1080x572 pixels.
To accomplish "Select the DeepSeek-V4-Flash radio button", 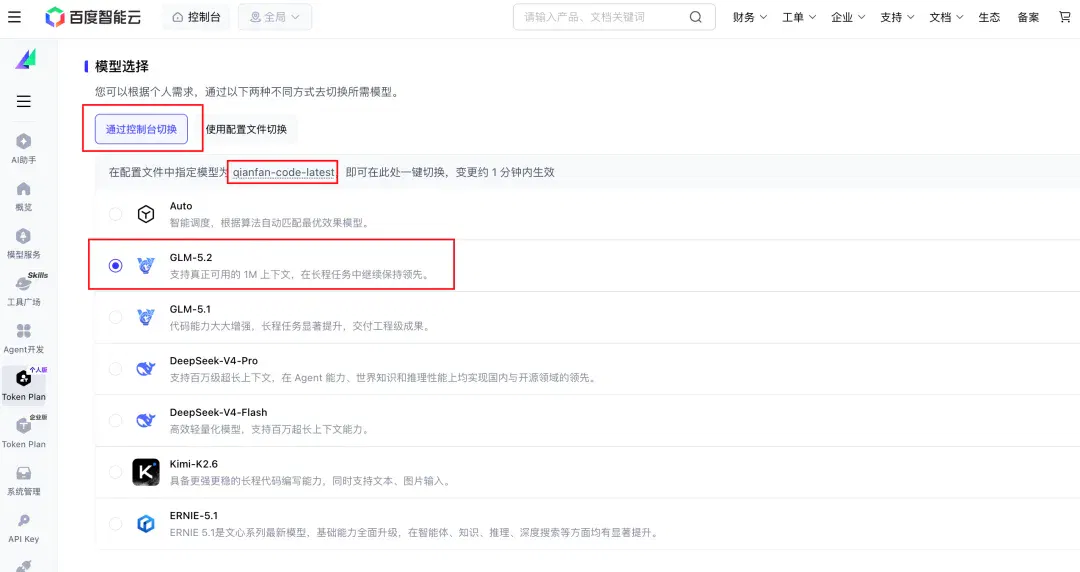I will pos(116,420).
